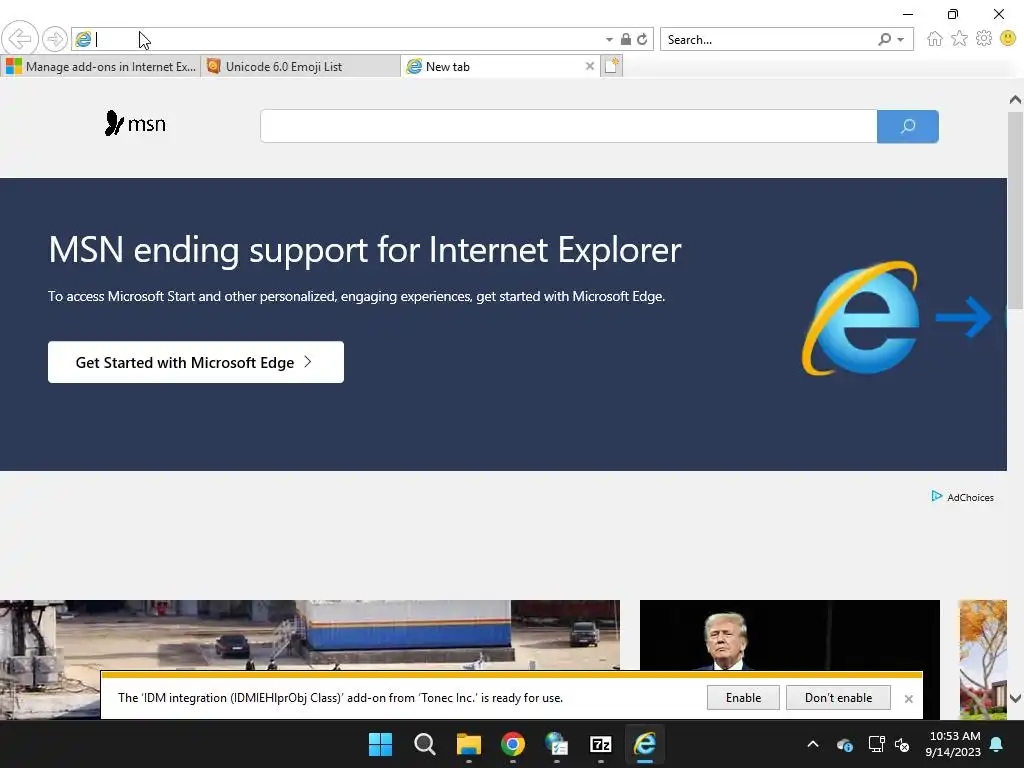This screenshot has width=1024, height=768.
Task: Click the vertical scrollbar thumb
Action: click(x=1015, y=210)
